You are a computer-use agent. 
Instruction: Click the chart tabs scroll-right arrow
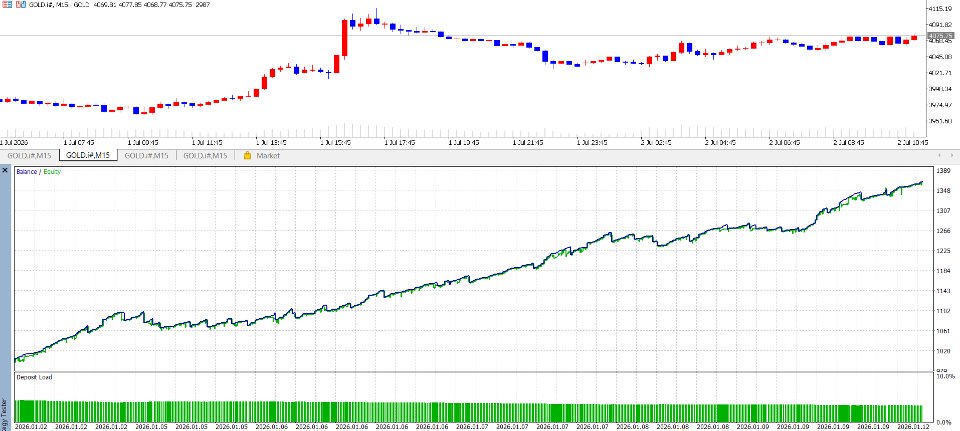(x=952, y=156)
